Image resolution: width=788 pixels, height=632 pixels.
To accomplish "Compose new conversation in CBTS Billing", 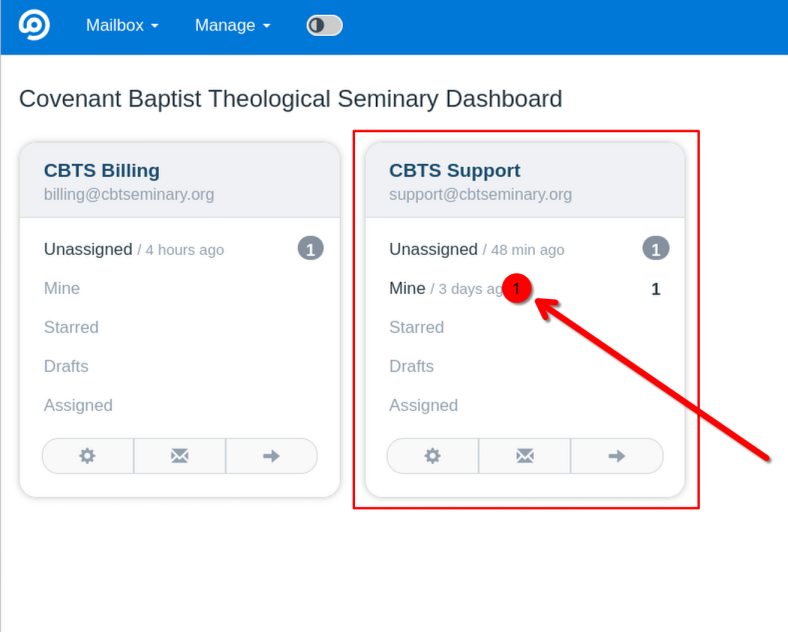I will pyautogui.click(x=180, y=456).
